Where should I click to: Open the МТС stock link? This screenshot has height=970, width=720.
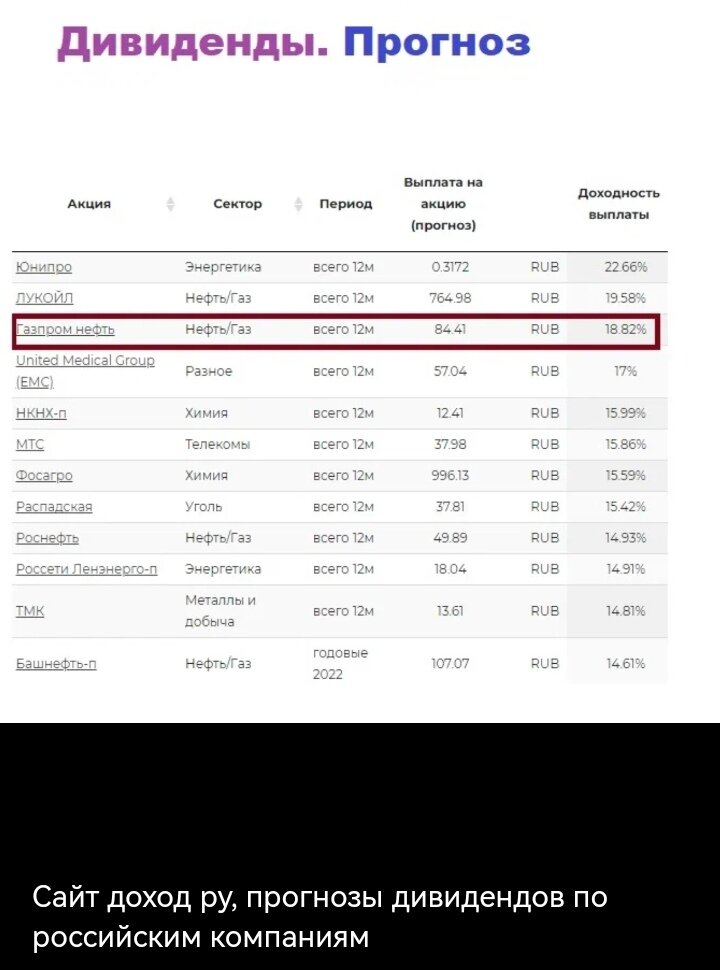point(30,444)
